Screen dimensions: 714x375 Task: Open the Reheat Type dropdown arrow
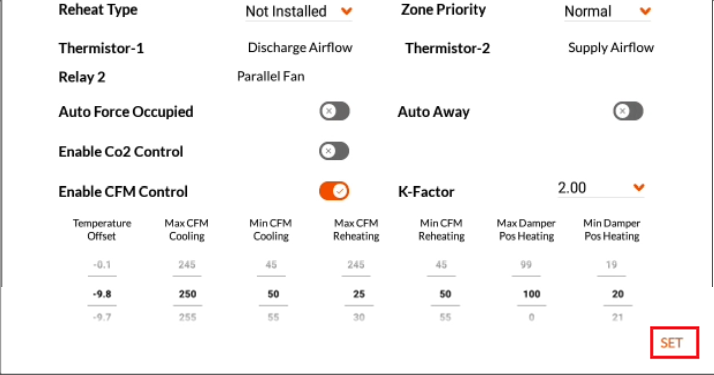[347, 11]
